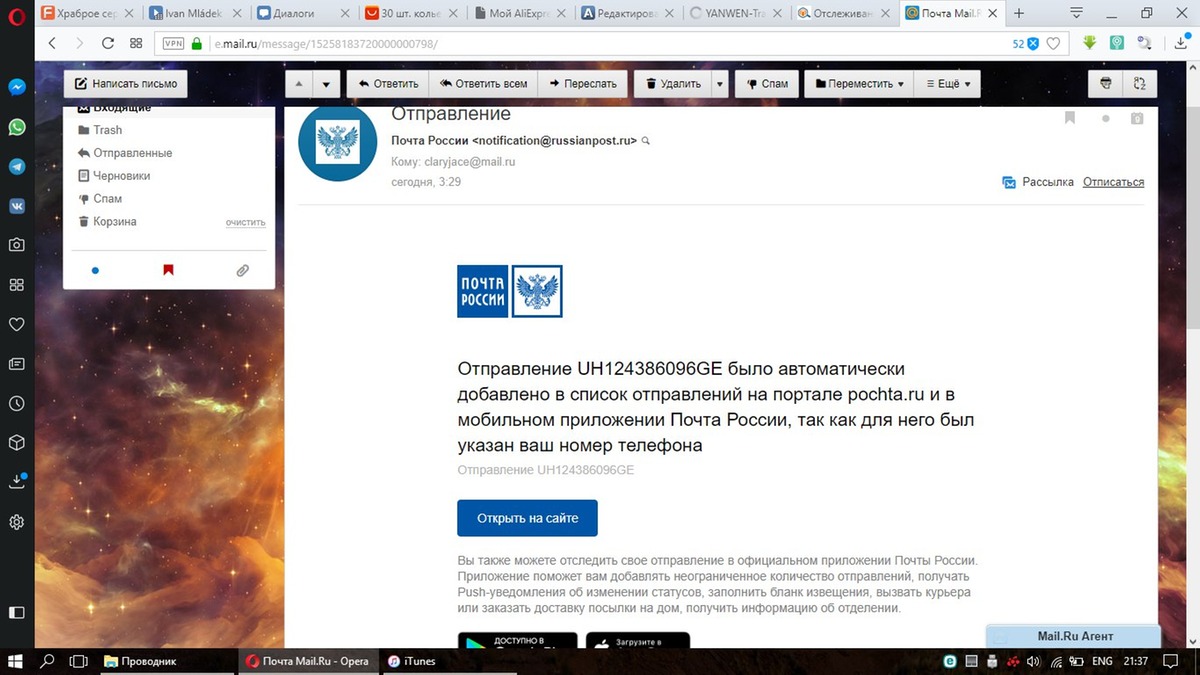Open the Переместить dropdown
The image size is (1200, 675).
click(x=859, y=84)
